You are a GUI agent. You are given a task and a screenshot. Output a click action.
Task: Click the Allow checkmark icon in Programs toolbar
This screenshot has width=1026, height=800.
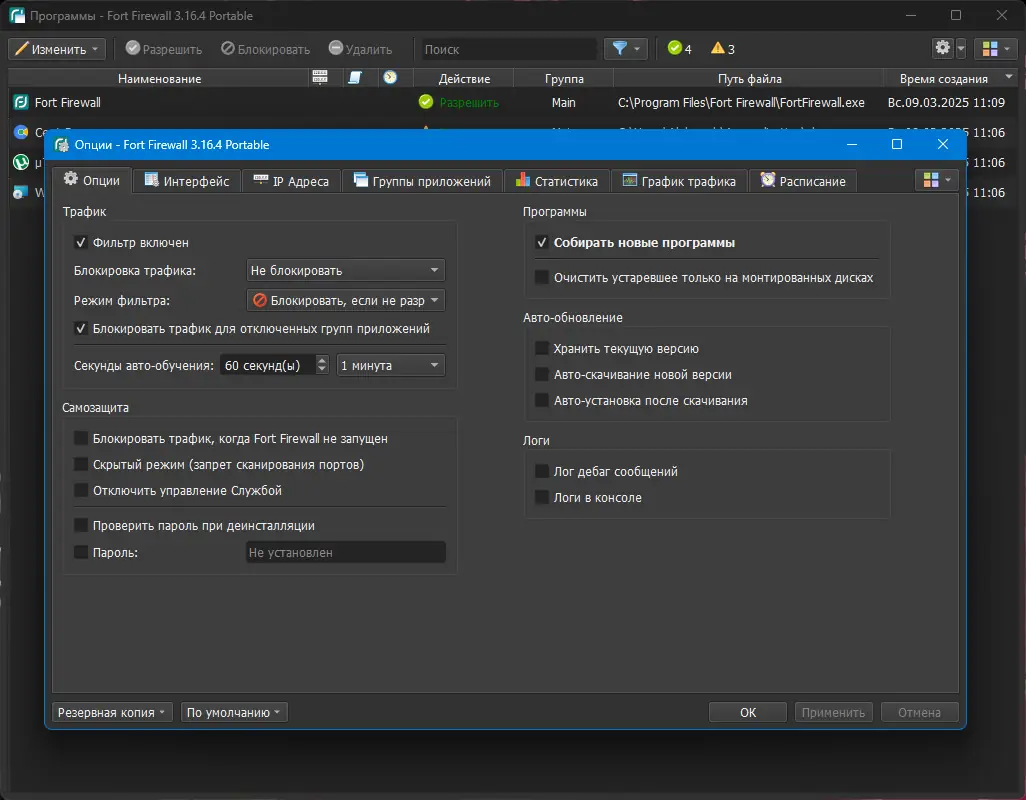point(133,48)
